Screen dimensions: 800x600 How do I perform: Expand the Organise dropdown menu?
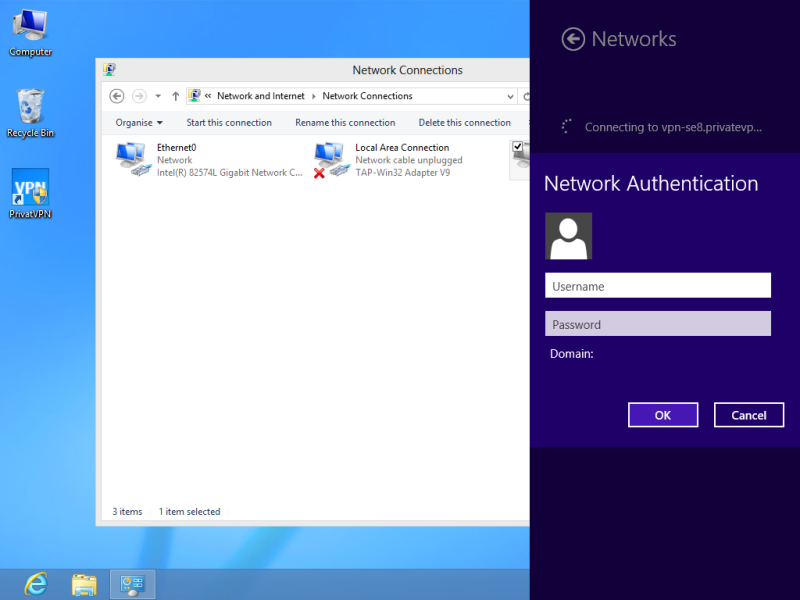(x=139, y=123)
